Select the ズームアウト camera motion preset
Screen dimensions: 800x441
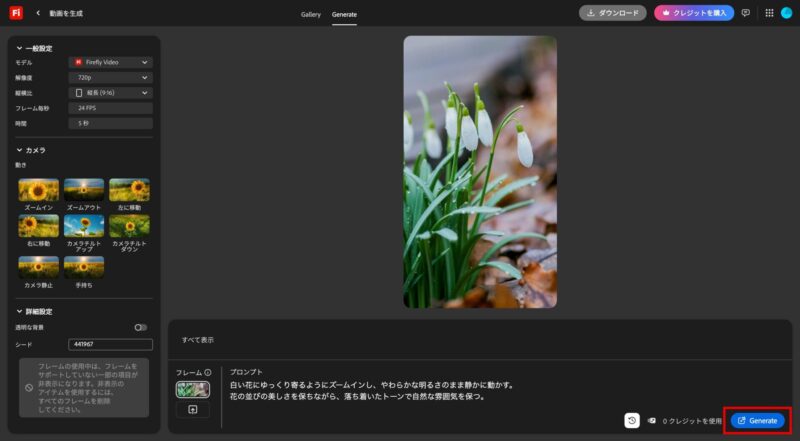(x=84, y=189)
